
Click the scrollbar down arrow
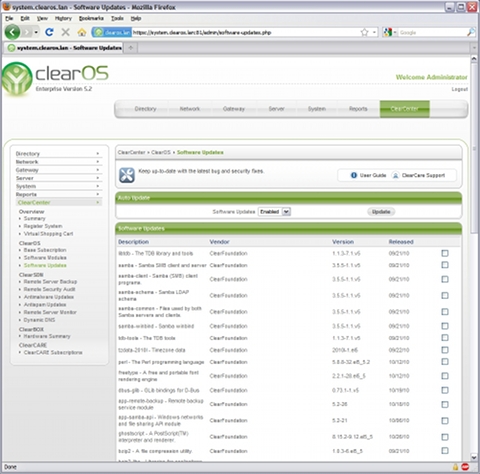tap(474, 457)
